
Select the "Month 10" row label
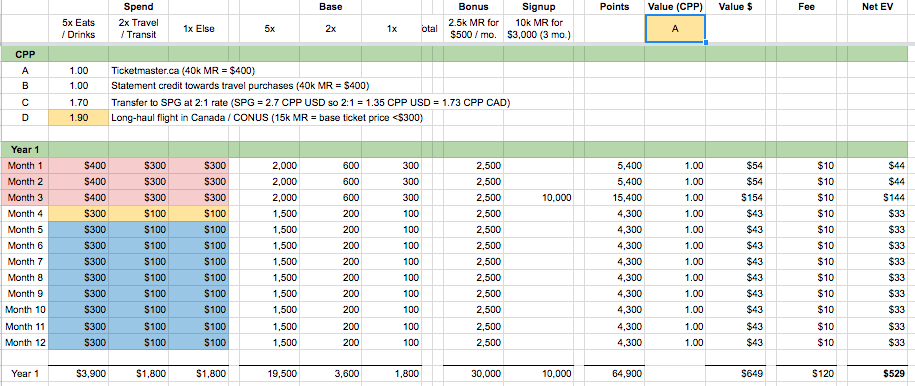click(25, 310)
